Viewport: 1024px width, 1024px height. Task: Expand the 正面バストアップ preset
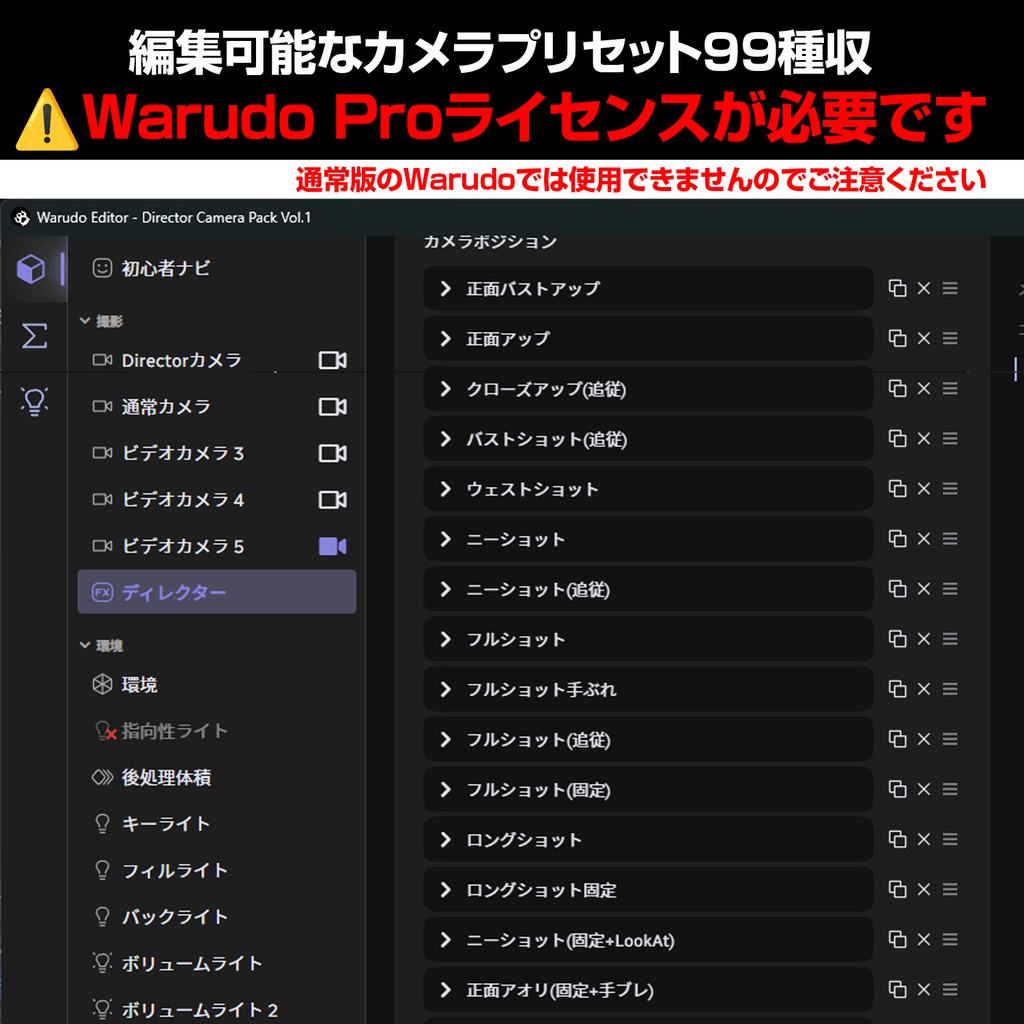pyautogui.click(x=445, y=288)
